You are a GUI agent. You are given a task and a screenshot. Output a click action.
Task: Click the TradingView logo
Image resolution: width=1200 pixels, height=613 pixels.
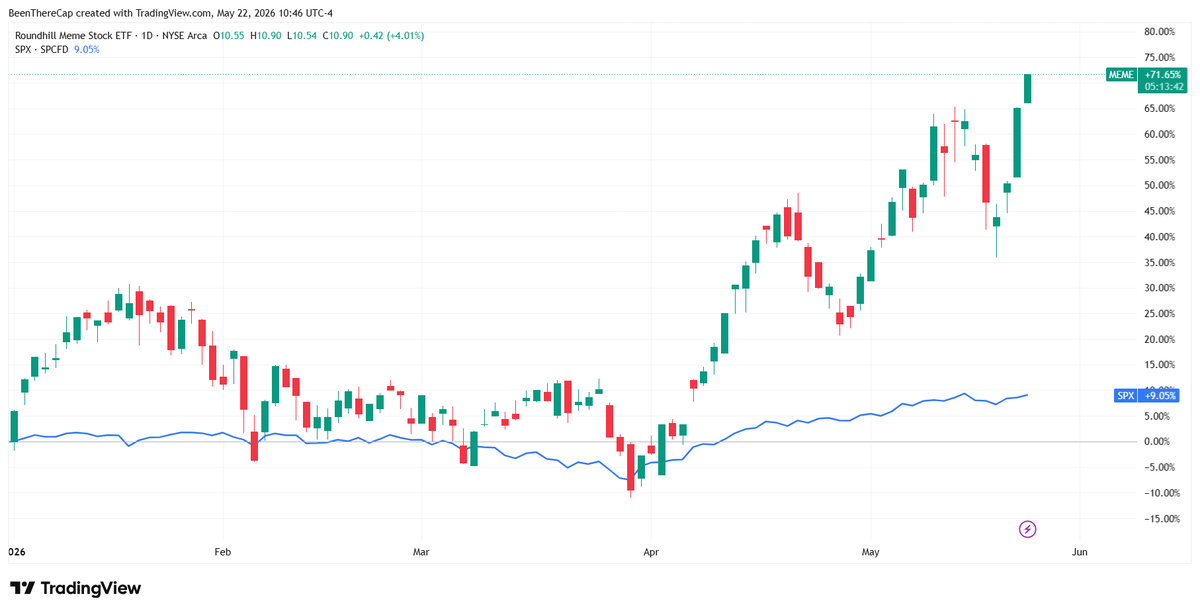[x=76, y=588]
